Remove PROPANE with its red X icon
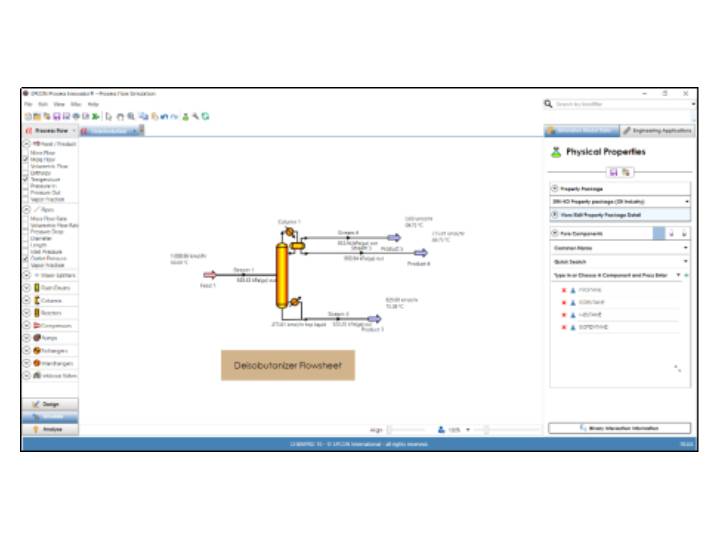Viewport: 720px width, 540px height. click(x=564, y=290)
